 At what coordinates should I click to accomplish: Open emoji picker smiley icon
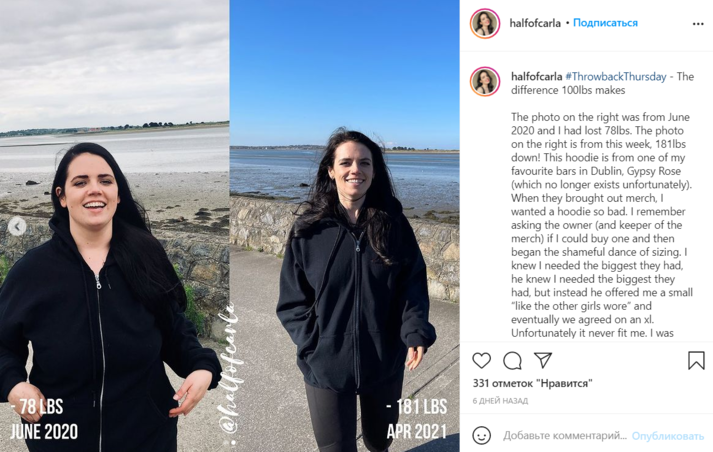click(x=482, y=435)
